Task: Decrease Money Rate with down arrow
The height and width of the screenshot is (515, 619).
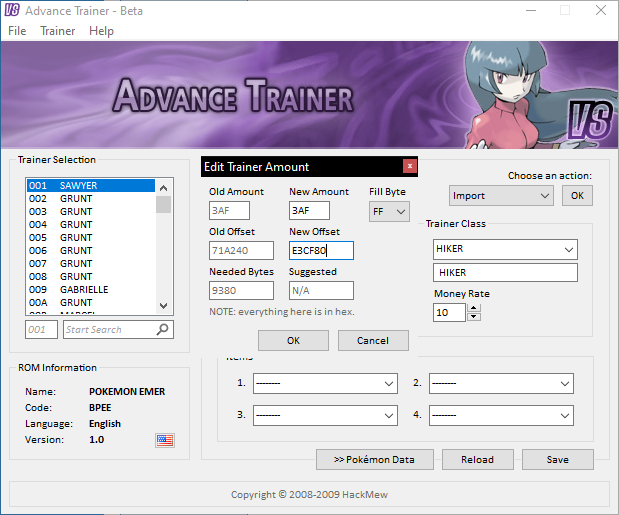Action: [x=474, y=317]
